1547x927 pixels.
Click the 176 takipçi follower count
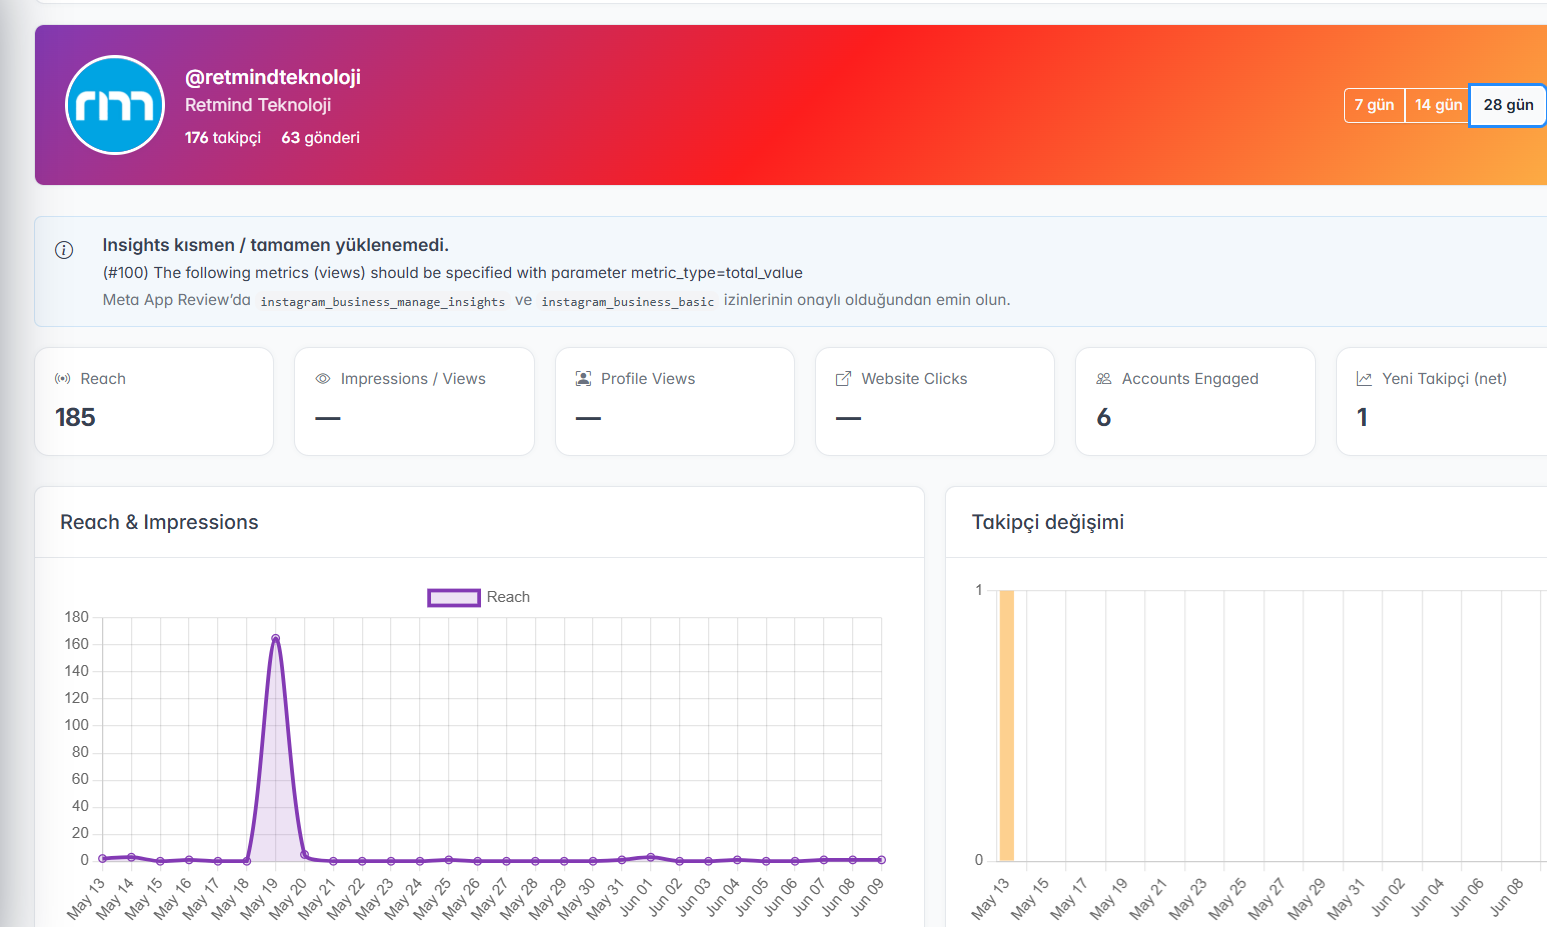(x=223, y=138)
